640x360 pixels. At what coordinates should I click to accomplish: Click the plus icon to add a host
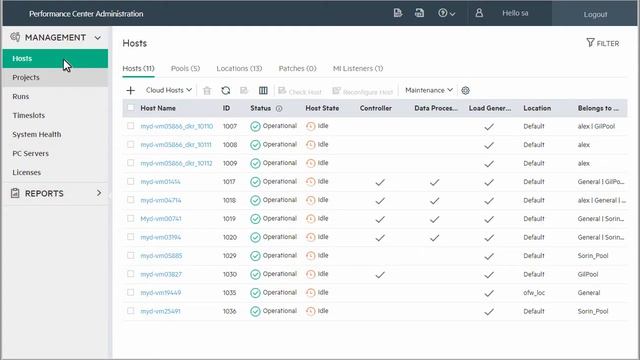pos(131,90)
